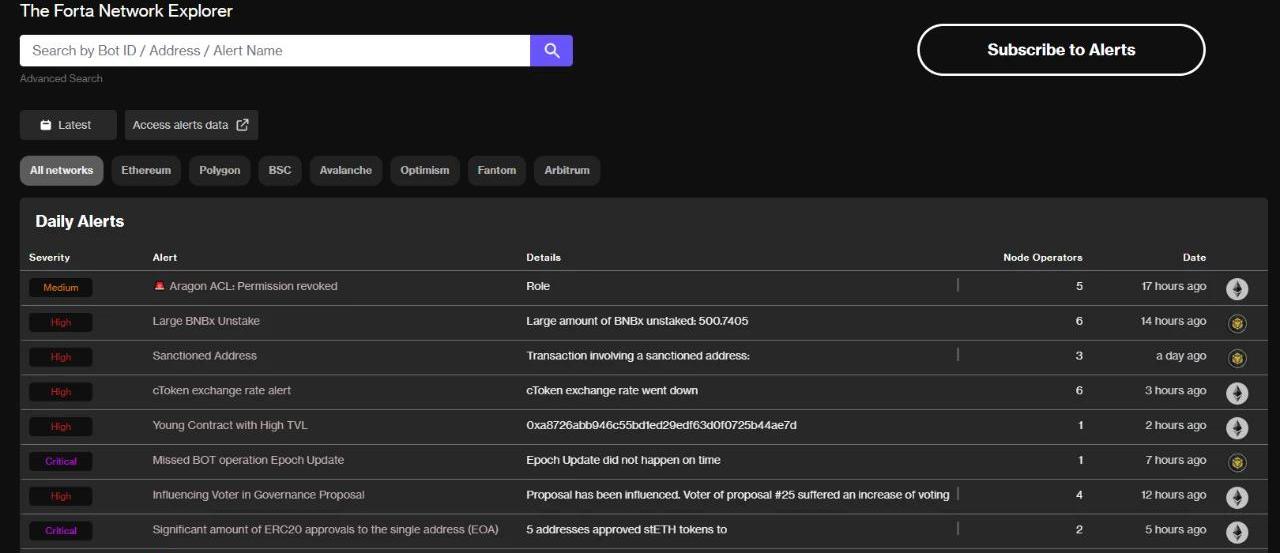1280x553 pixels.
Task: Click the BSC network icon in Large BNBx Unstake row
Action: pos(1237,323)
